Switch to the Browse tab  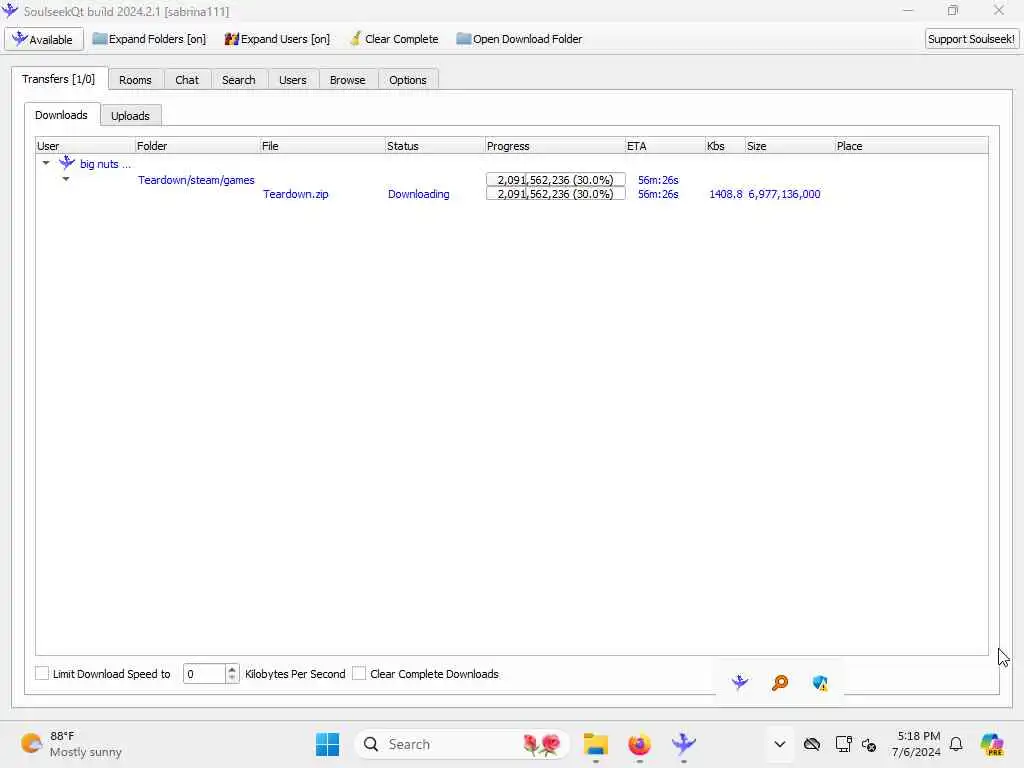[x=347, y=80]
